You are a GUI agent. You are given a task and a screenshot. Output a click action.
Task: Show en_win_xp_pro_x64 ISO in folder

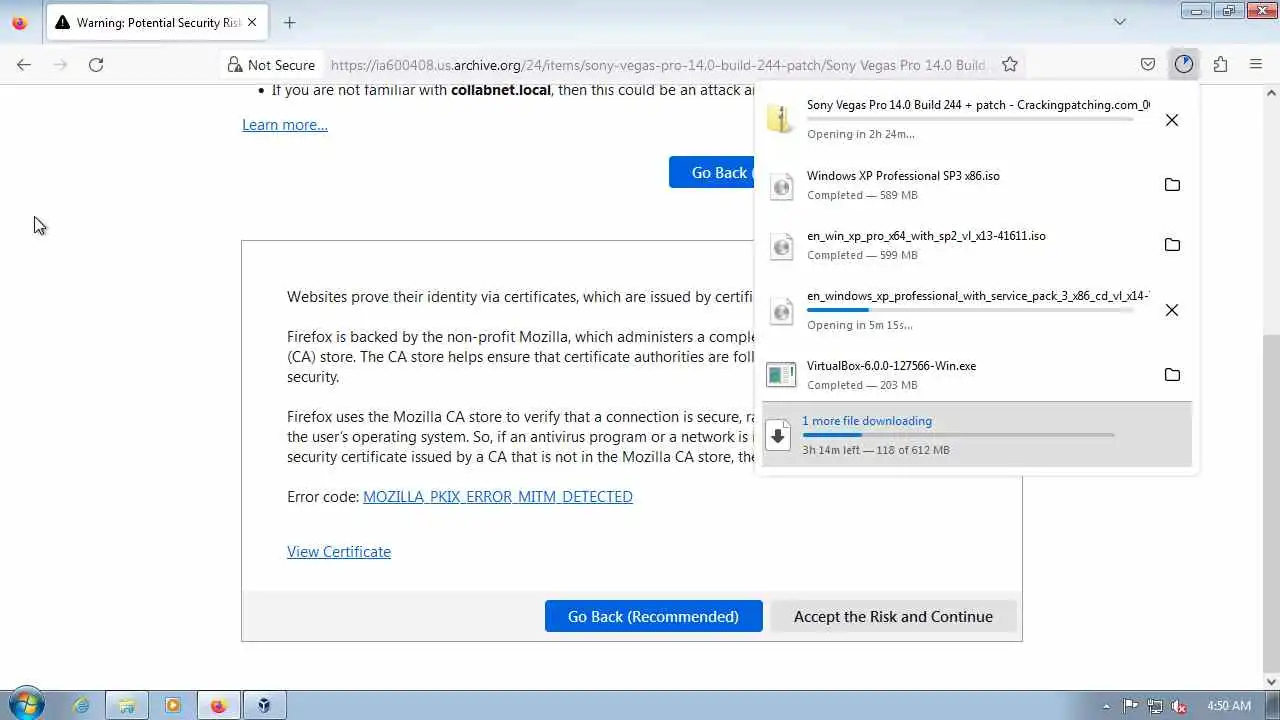(x=1172, y=245)
